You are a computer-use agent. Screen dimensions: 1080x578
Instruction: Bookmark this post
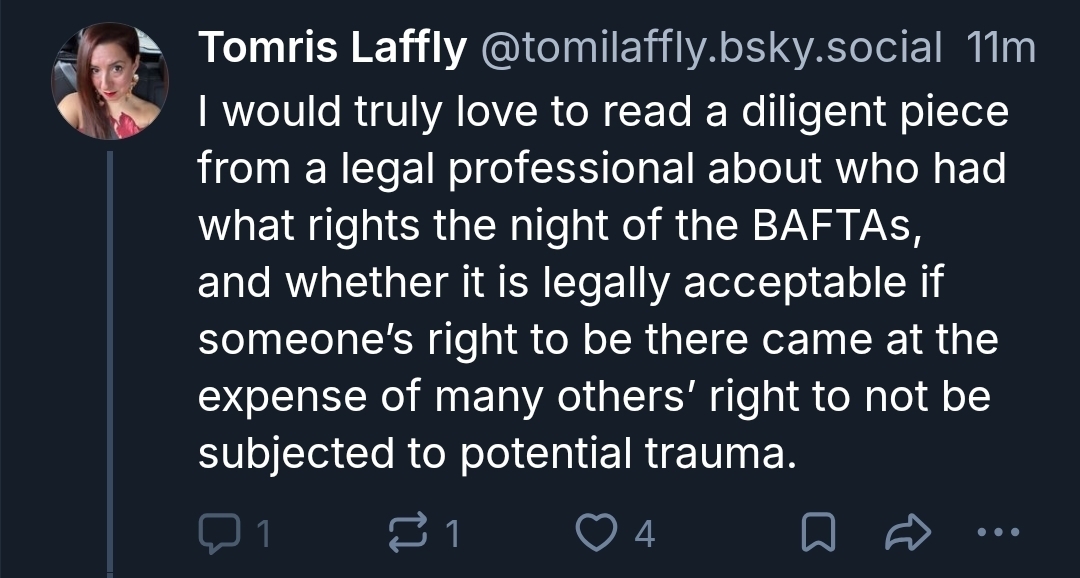click(x=818, y=534)
